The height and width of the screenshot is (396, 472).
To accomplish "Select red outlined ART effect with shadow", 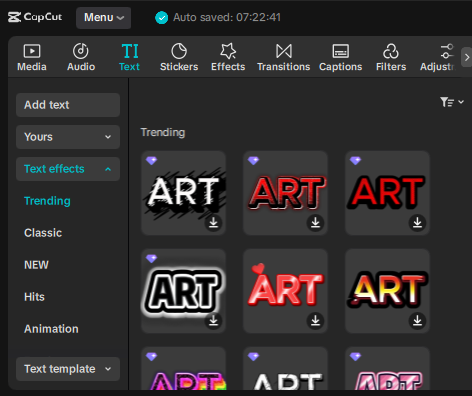I will [x=285, y=193].
